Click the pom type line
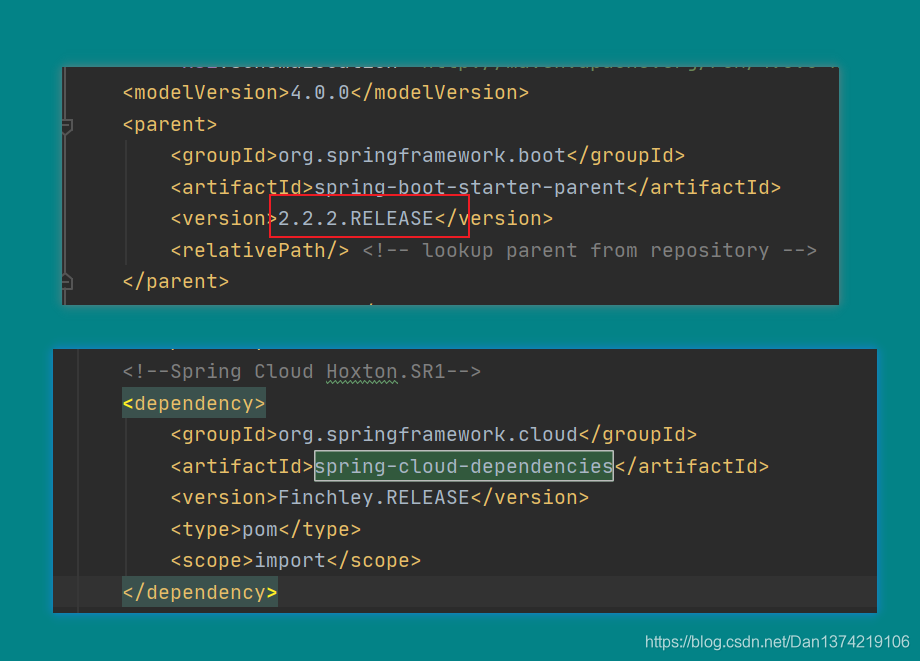The image size is (920, 661). tap(266, 530)
